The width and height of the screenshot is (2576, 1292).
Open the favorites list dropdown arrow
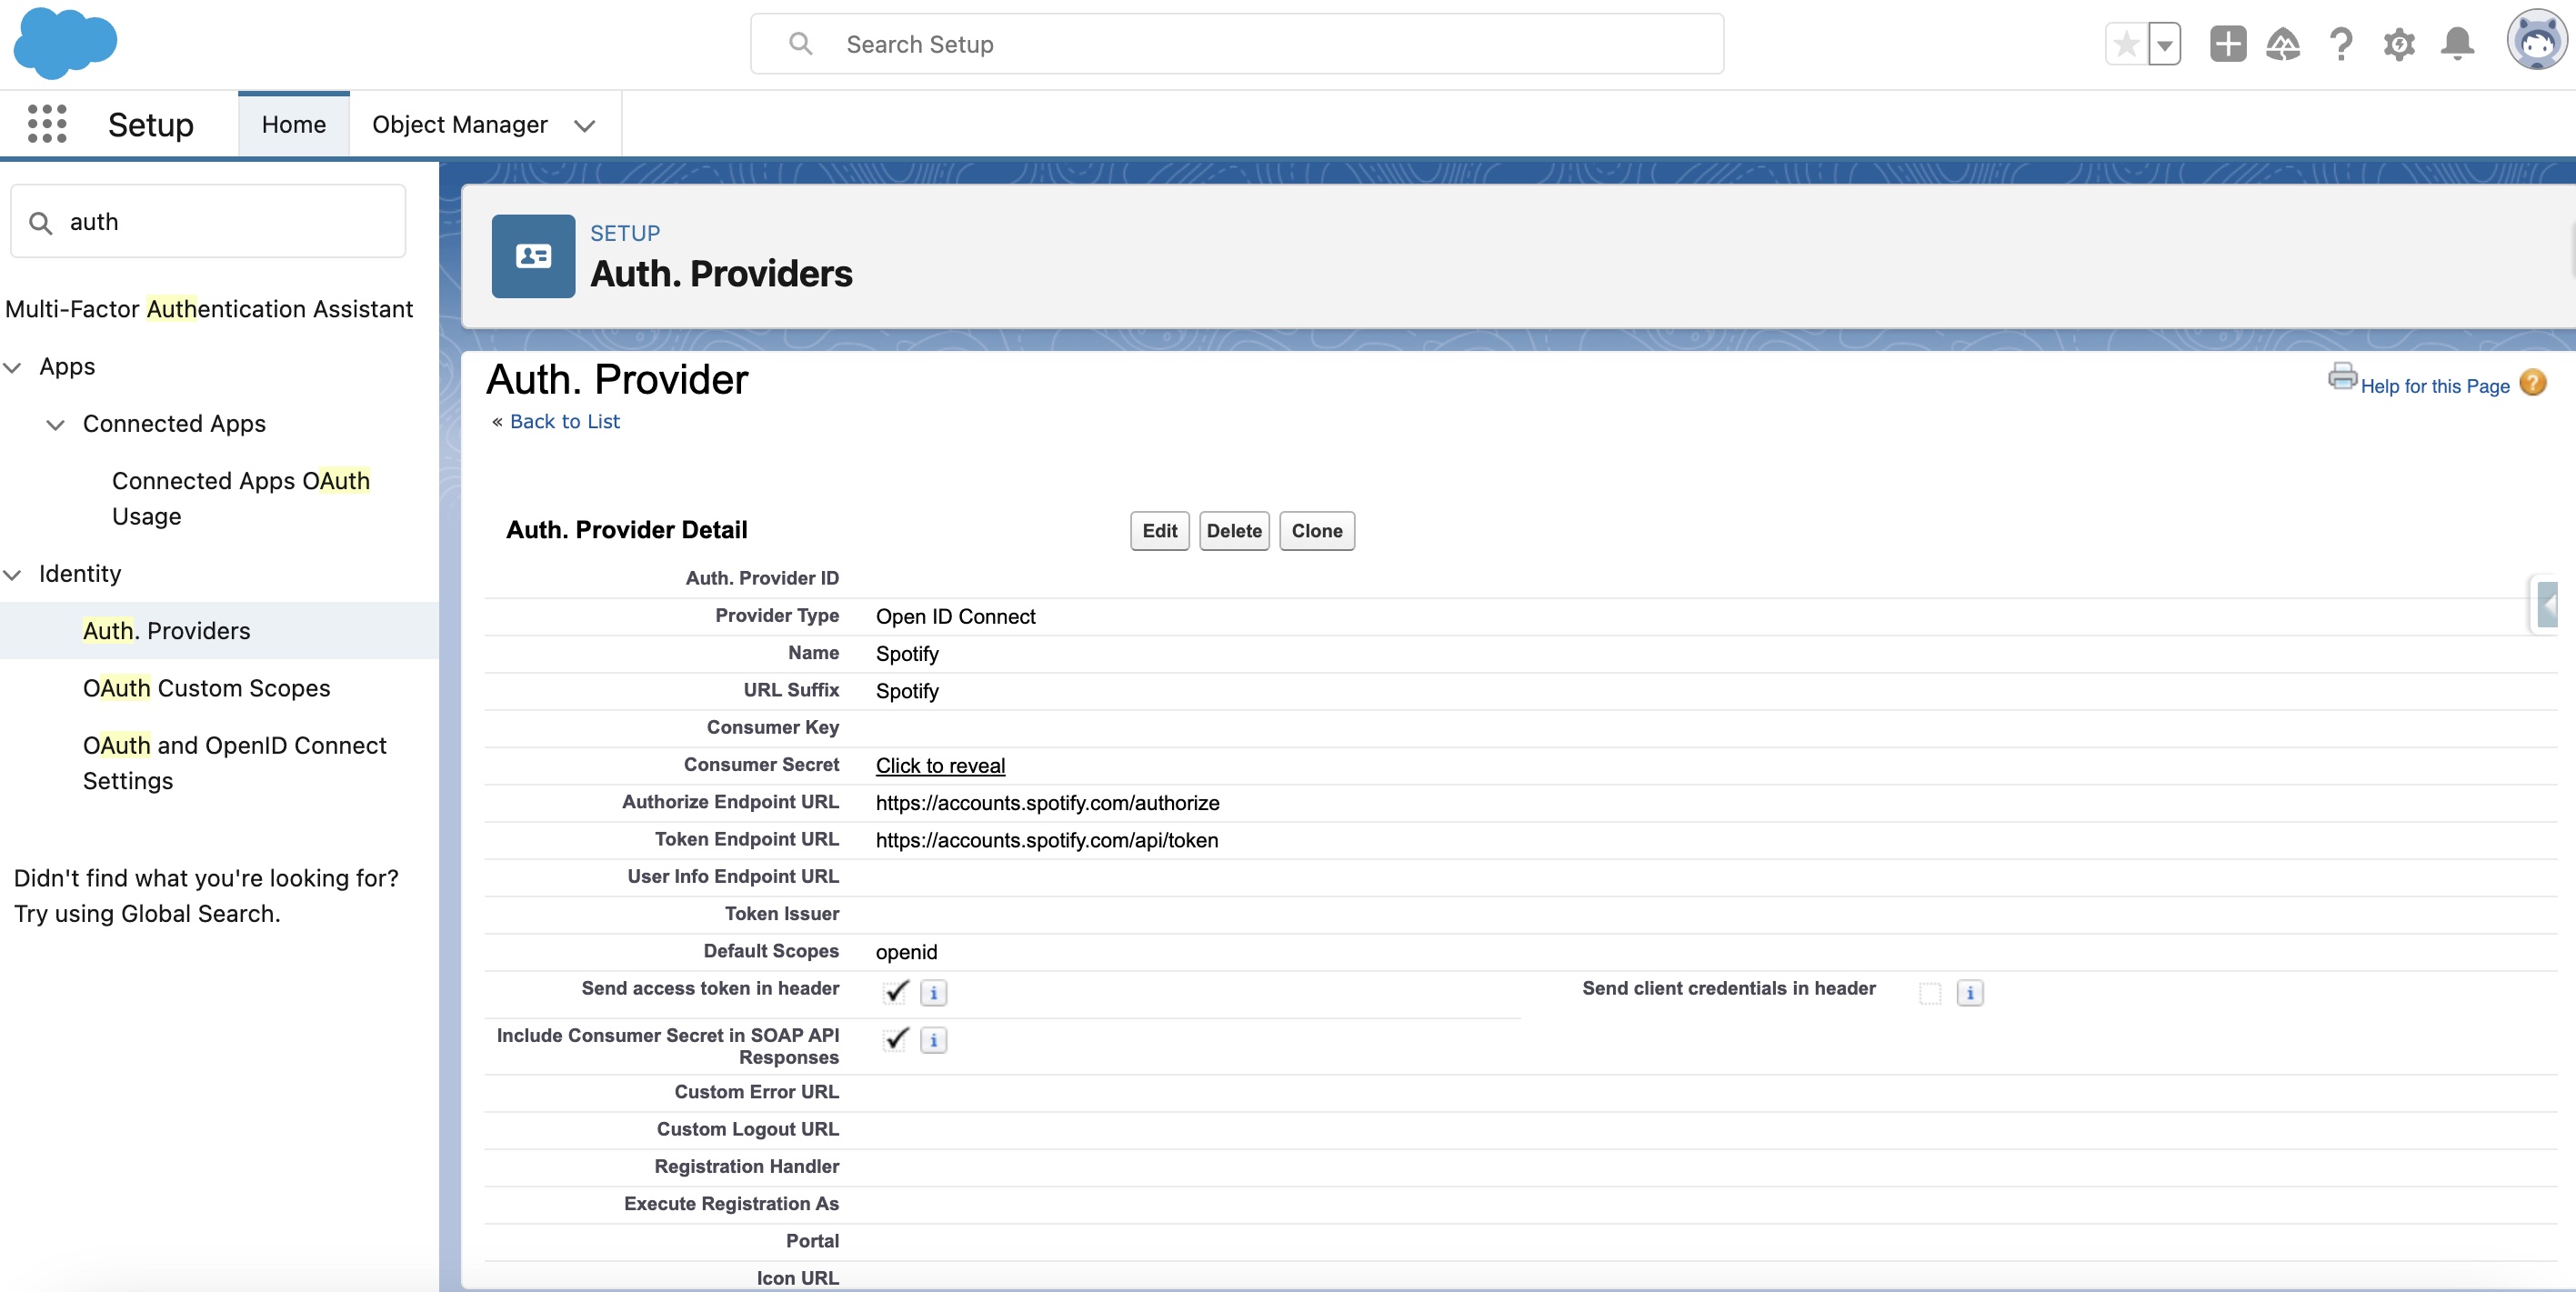(x=2164, y=44)
